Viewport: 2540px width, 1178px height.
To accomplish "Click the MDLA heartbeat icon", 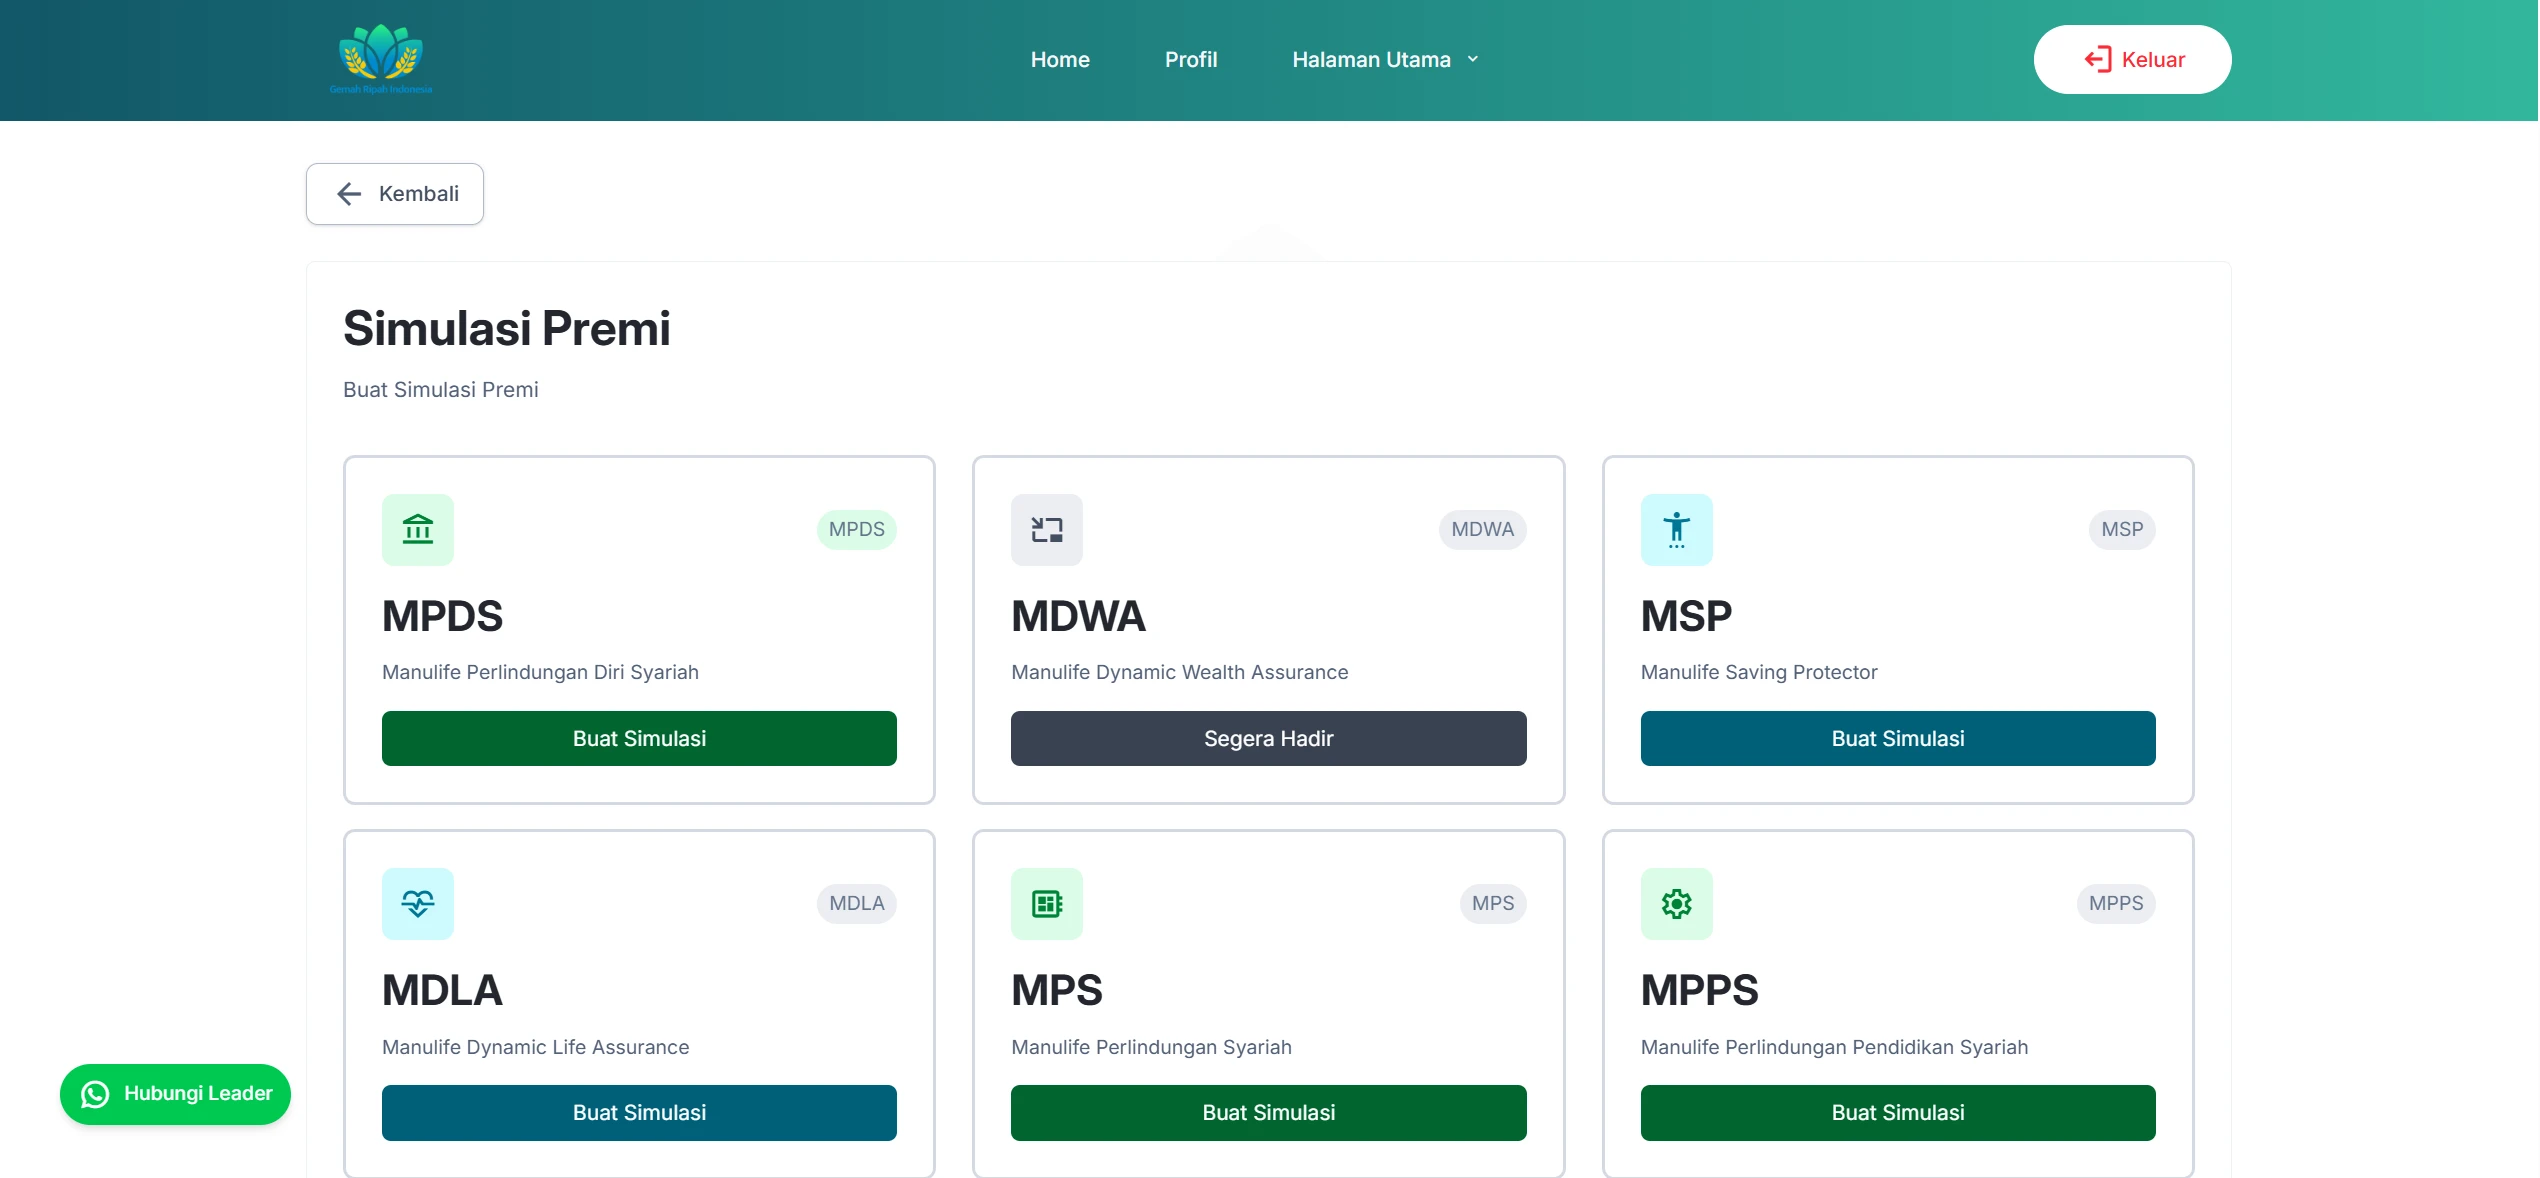I will tap(417, 903).
